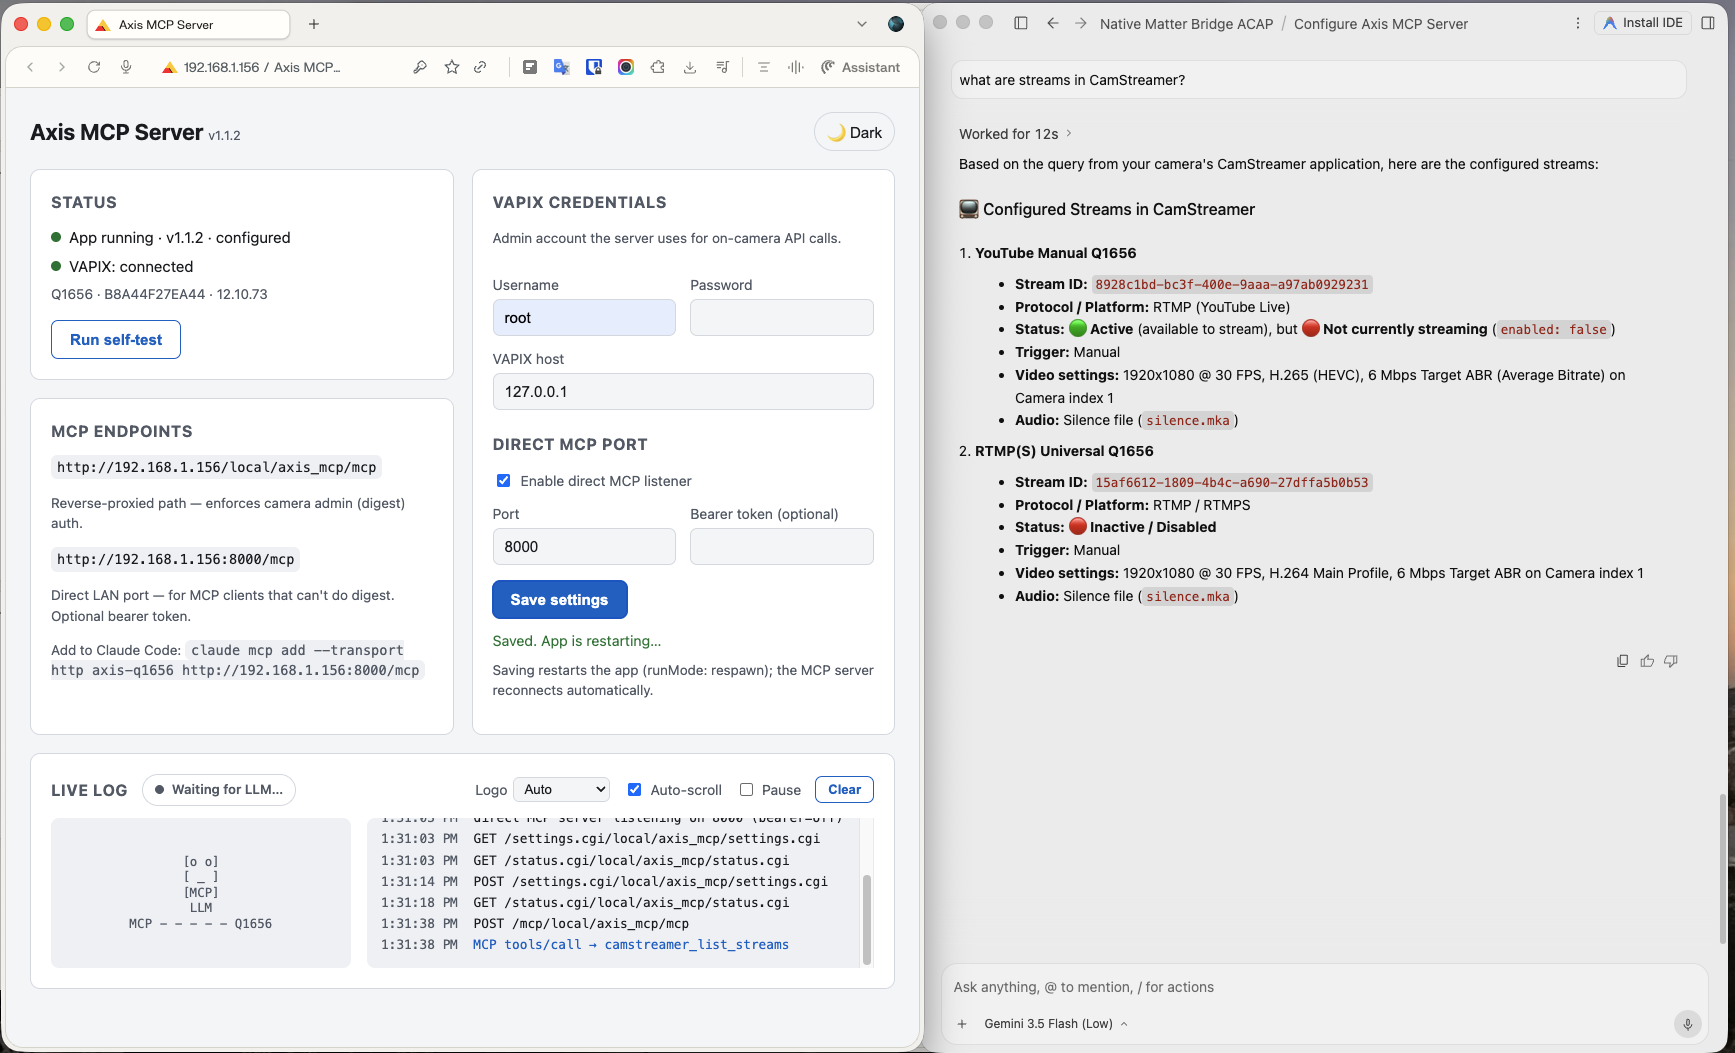Screen dimensions: 1735x1053
Task: Navigate back in the chat window
Action: click(1053, 23)
